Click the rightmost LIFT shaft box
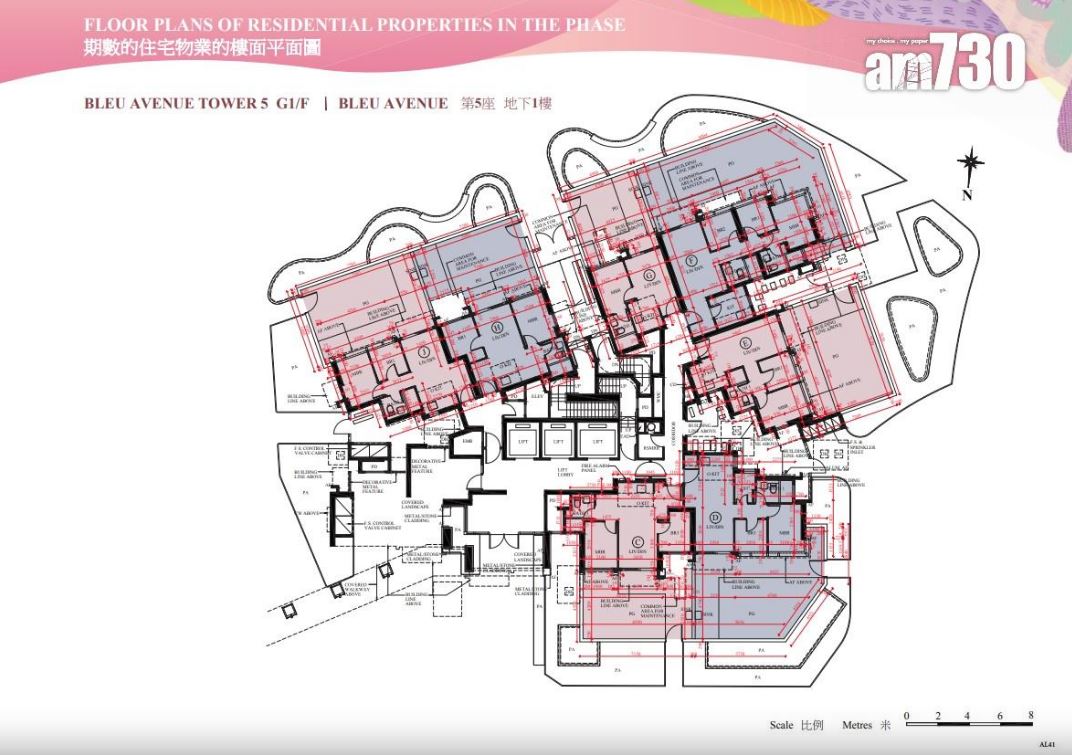The width and height of the screenshot is (1072, 755). 596,440
